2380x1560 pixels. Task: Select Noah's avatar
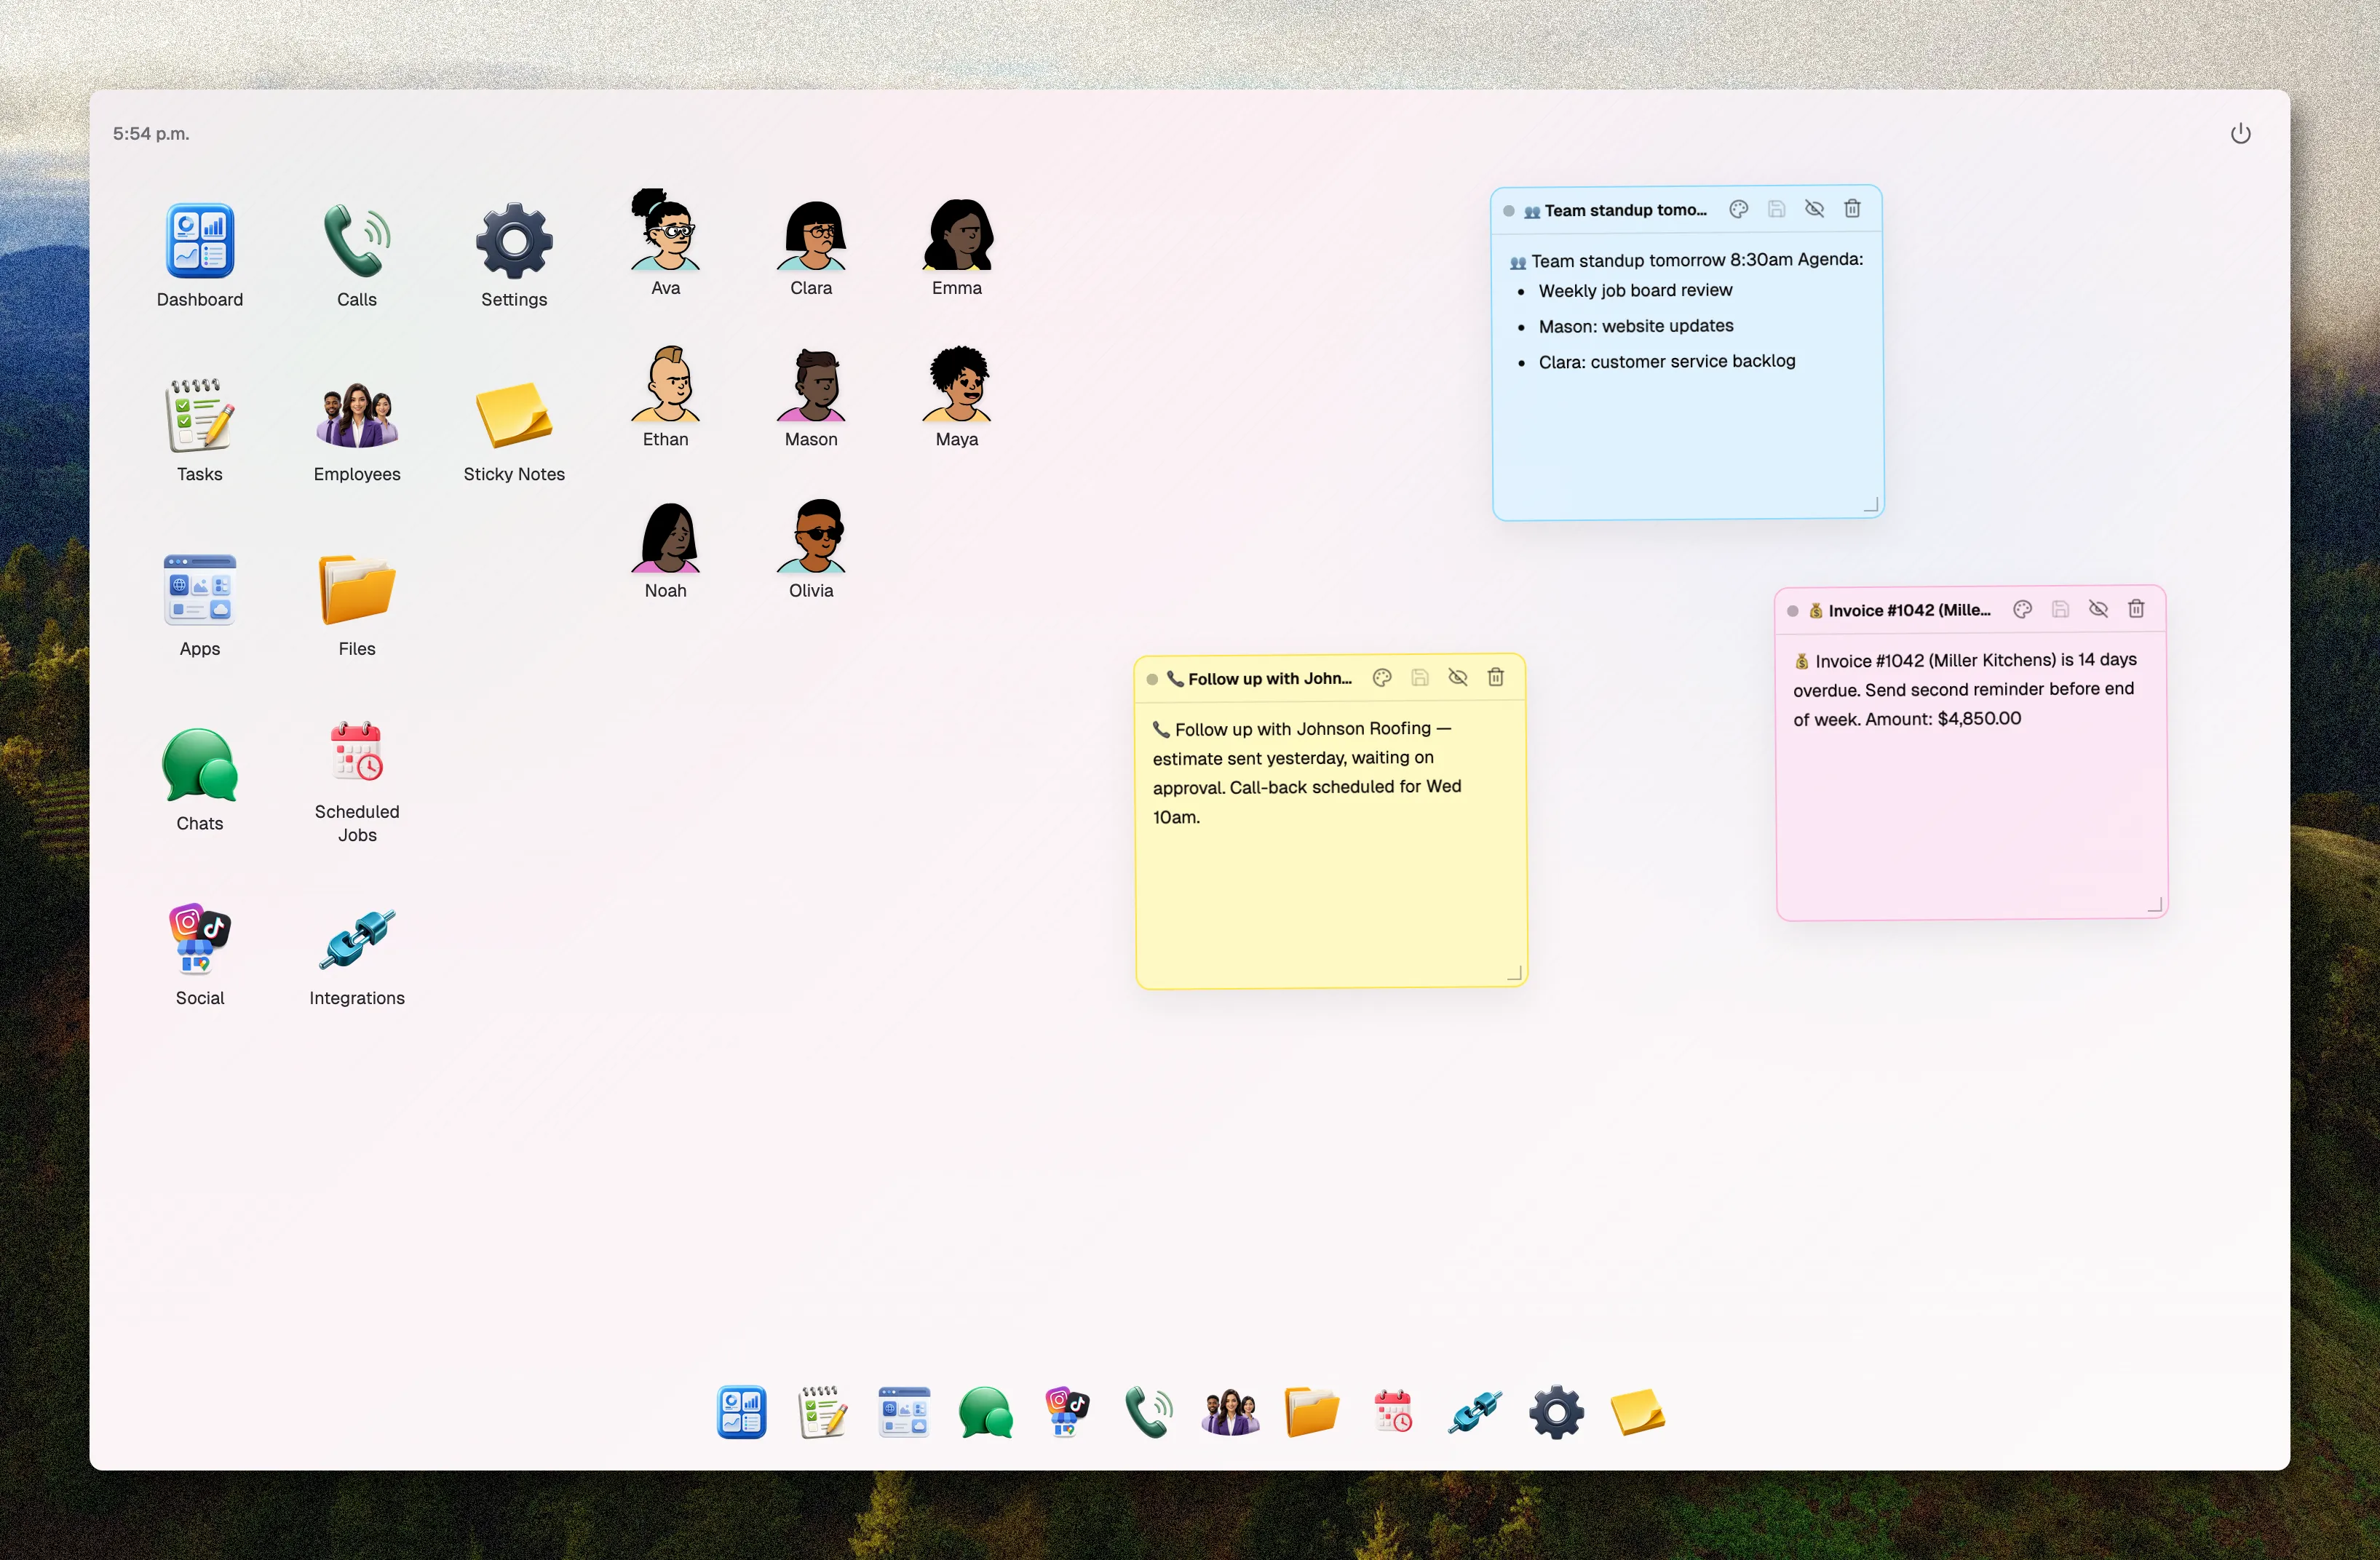[x=665, y=537]
